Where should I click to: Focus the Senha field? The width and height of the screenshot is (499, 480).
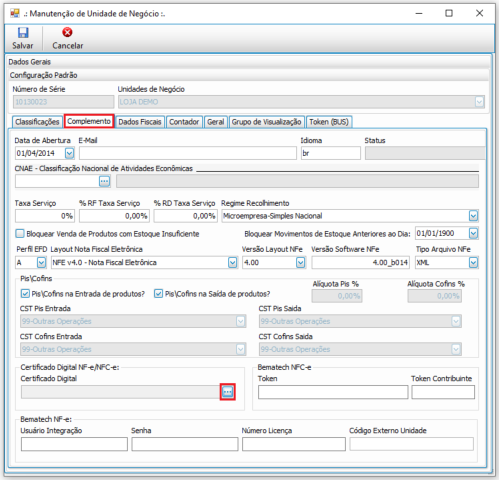(185, 444)
